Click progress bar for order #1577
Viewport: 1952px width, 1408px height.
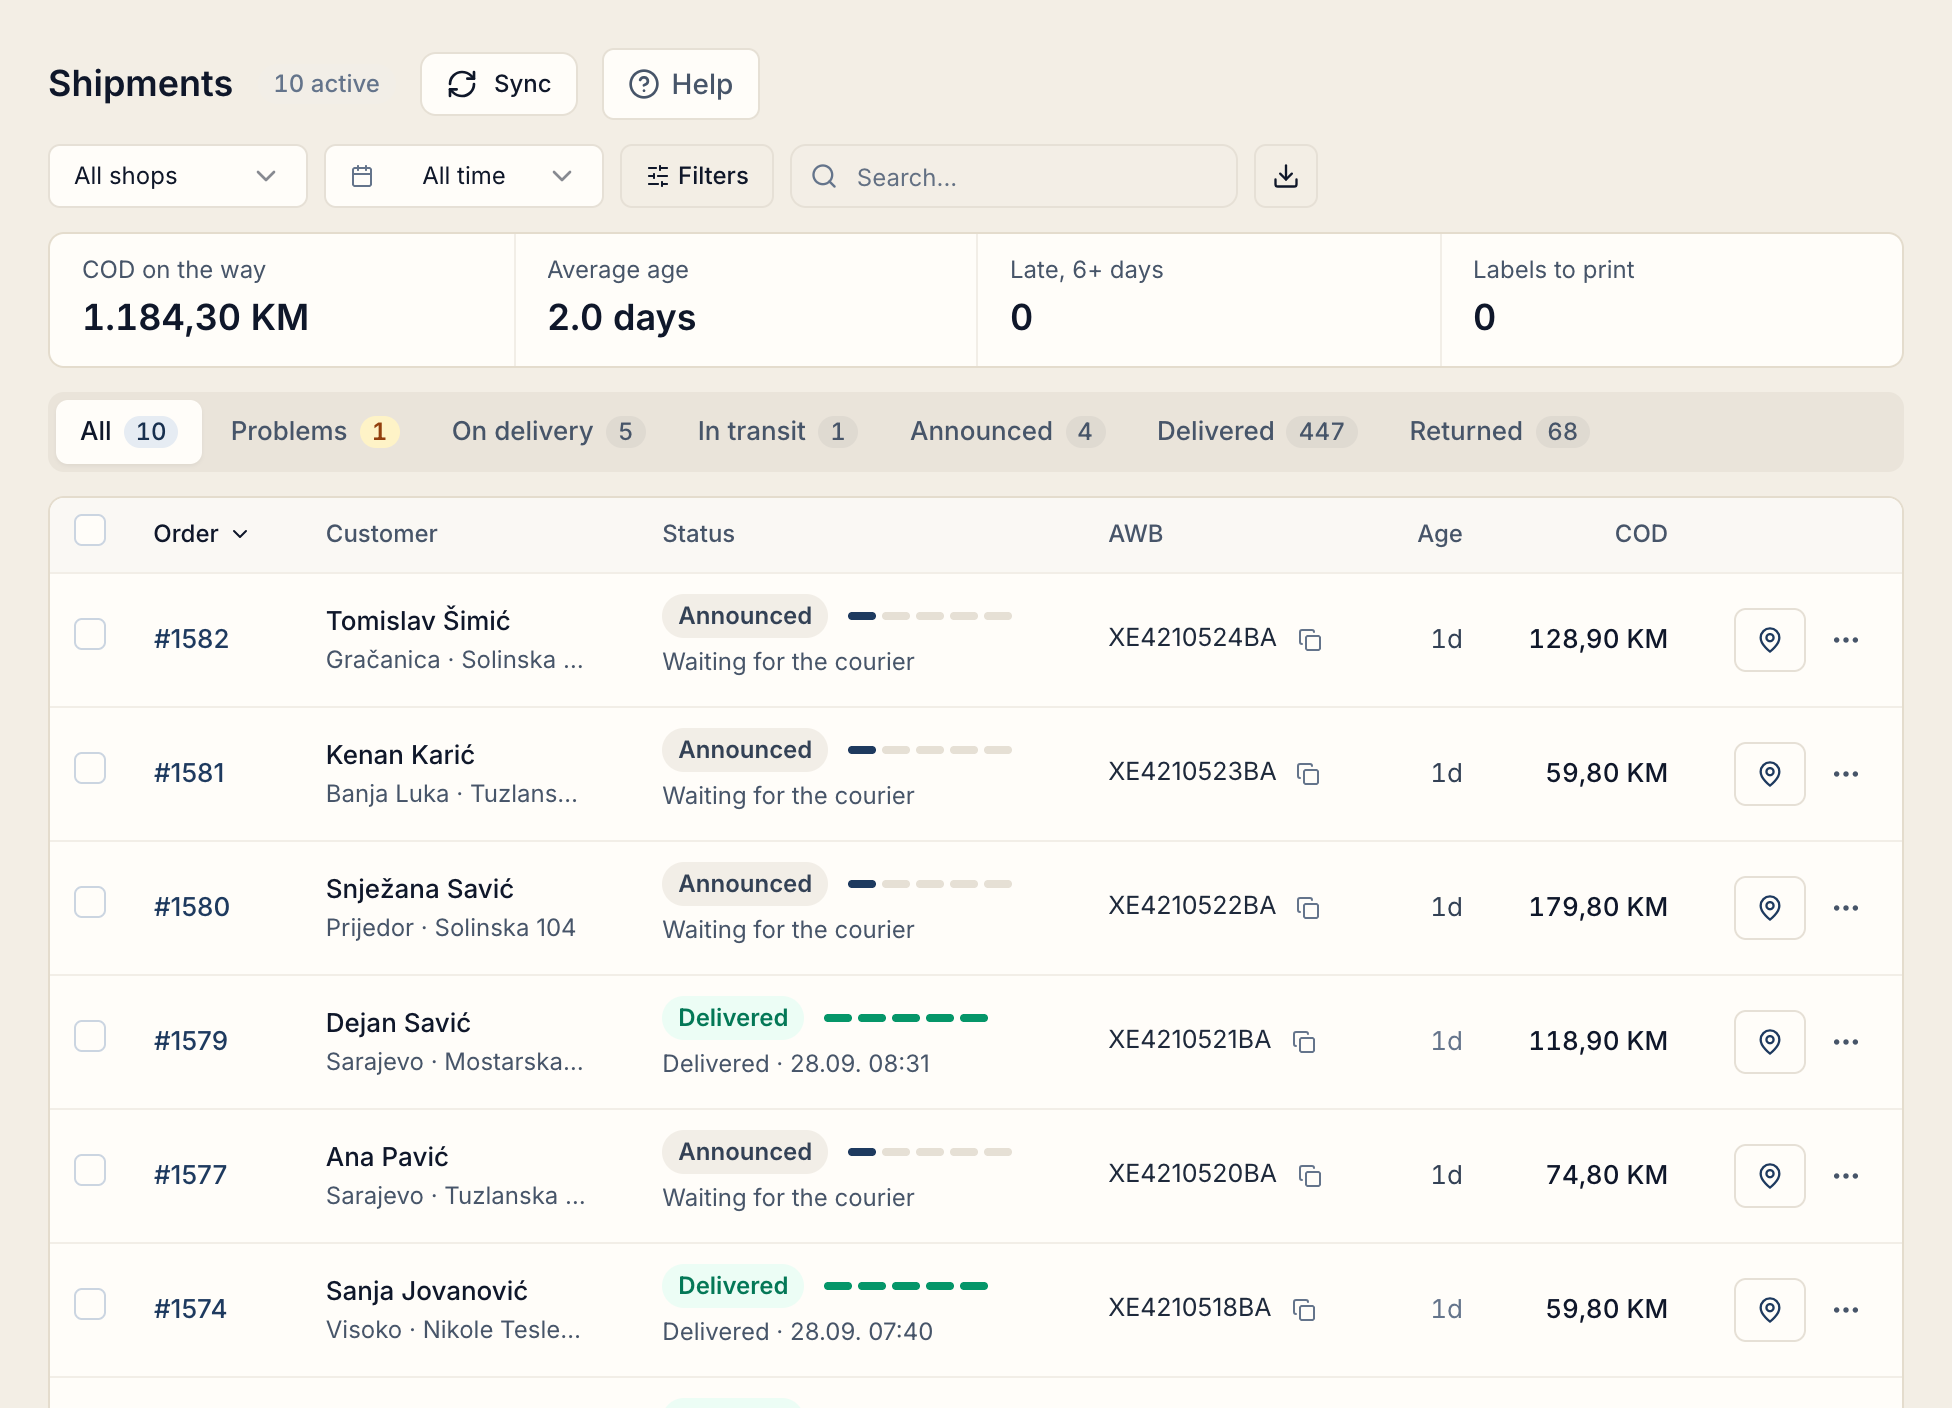930,1152
